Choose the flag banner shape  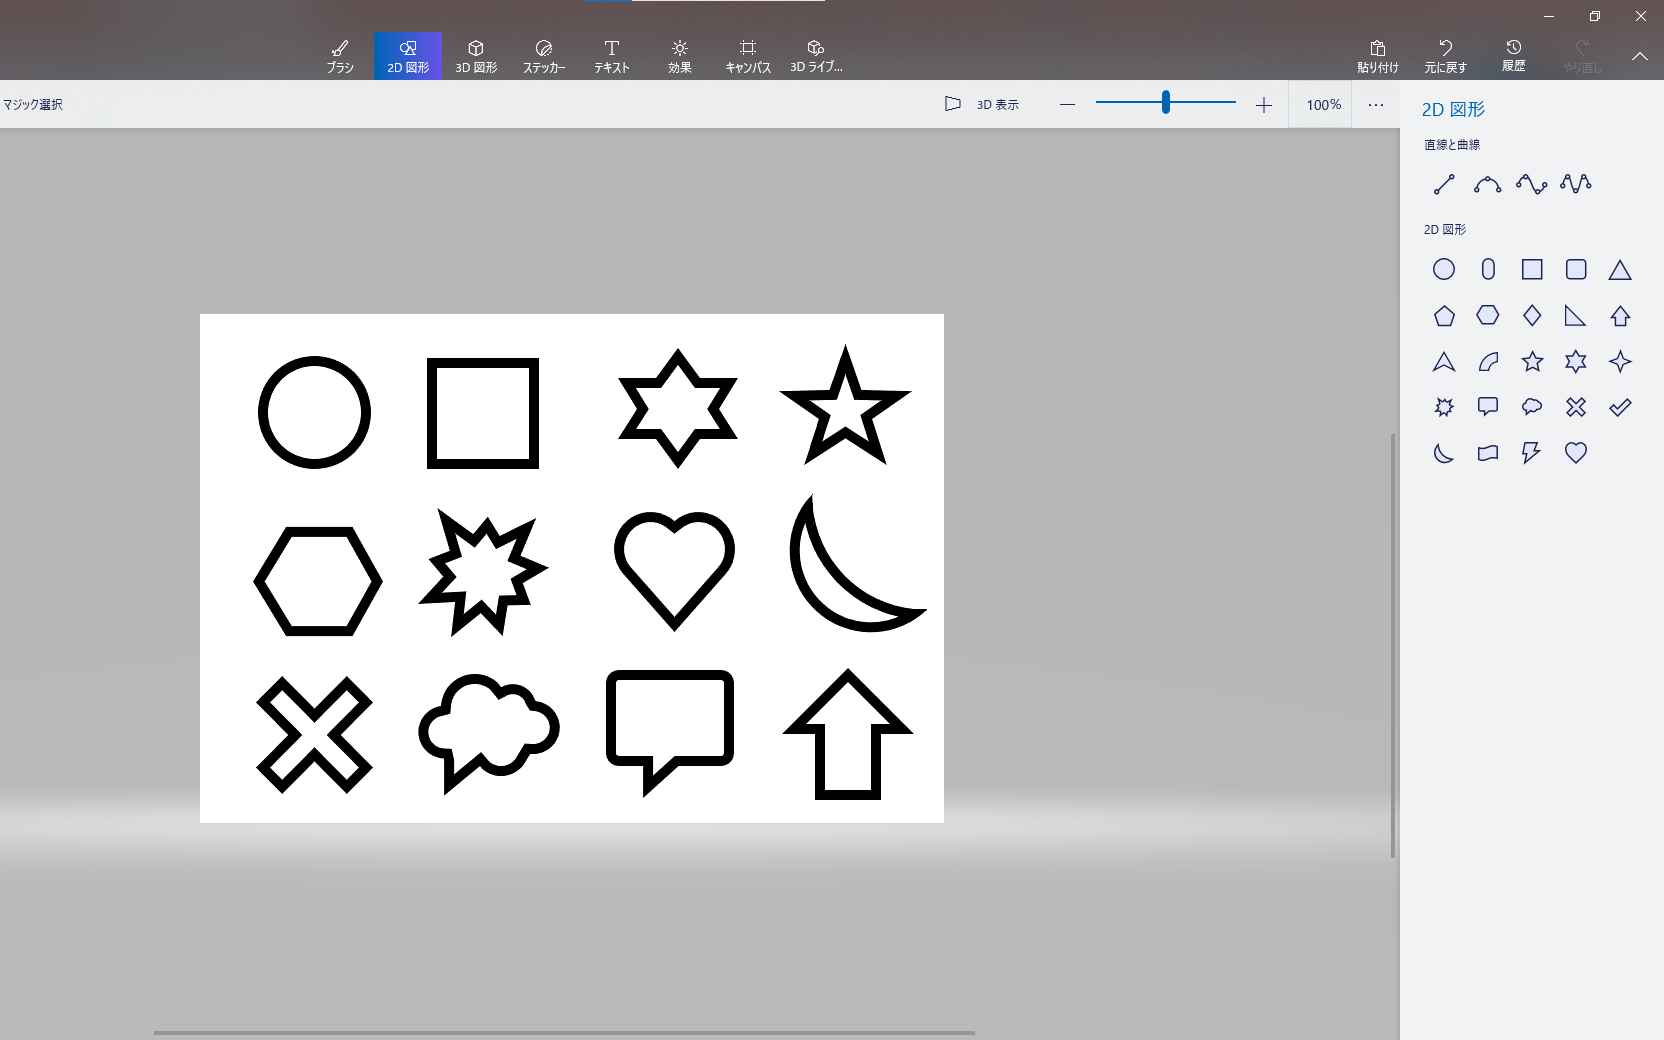(x=1488, y=453)
